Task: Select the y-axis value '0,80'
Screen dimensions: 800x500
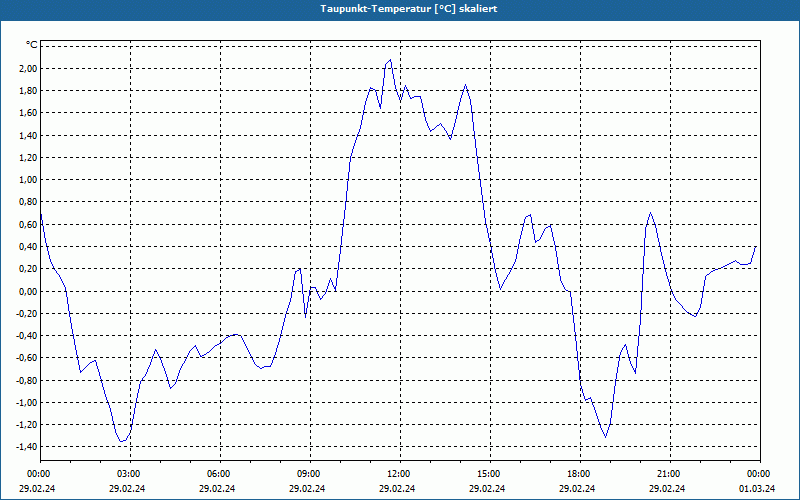Action: pyautogui.click(x=28, y=202)
